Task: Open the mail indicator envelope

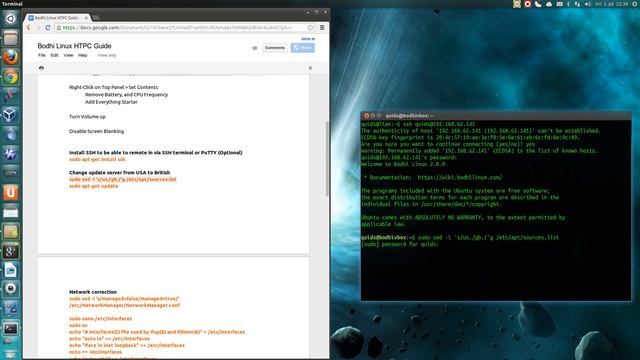Action: pyautogui.click(x=560, y=4)
